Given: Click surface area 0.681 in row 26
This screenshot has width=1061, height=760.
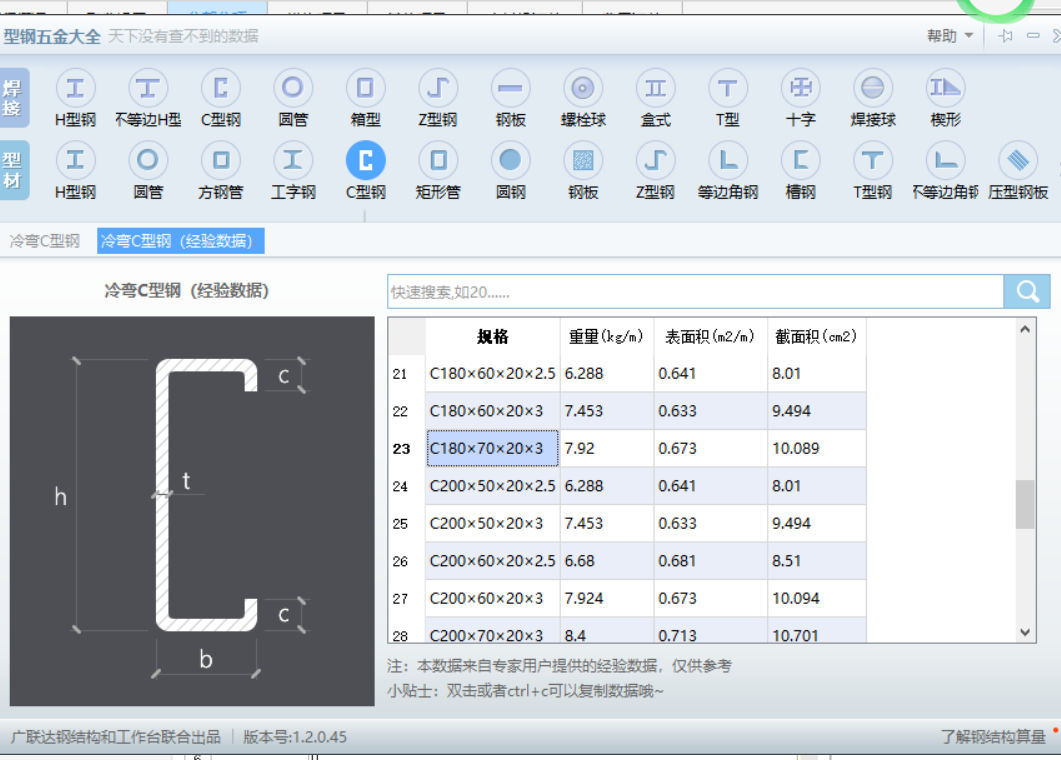Looking at the screenshot, I should click(710, 561).
